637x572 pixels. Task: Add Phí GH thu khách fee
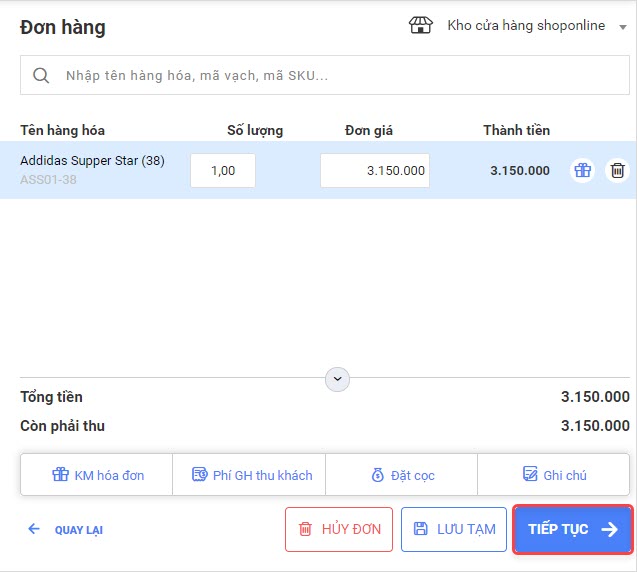click(250, 475)
